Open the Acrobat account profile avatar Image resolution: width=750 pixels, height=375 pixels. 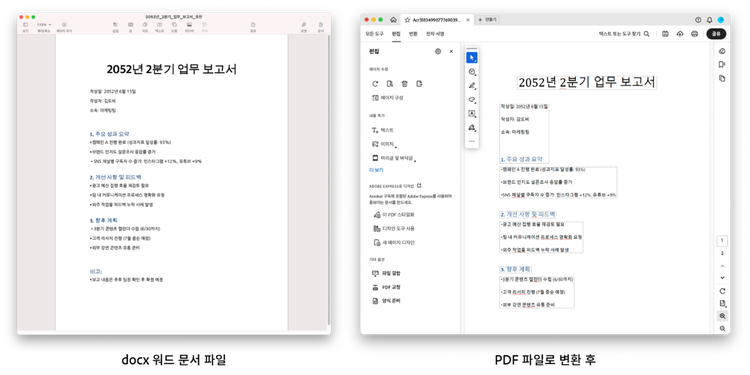[x=721, y=20]
